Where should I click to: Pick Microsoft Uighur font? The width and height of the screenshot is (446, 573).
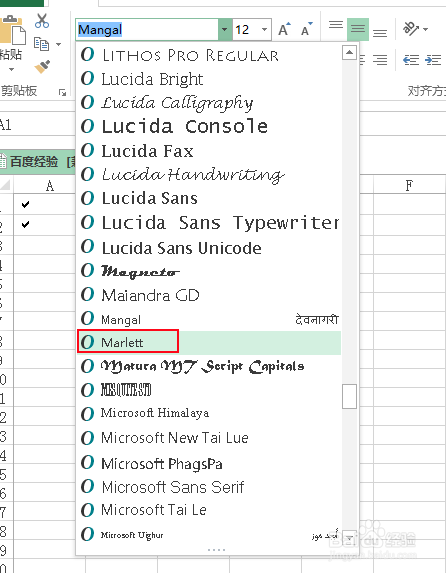coord(209,535)
